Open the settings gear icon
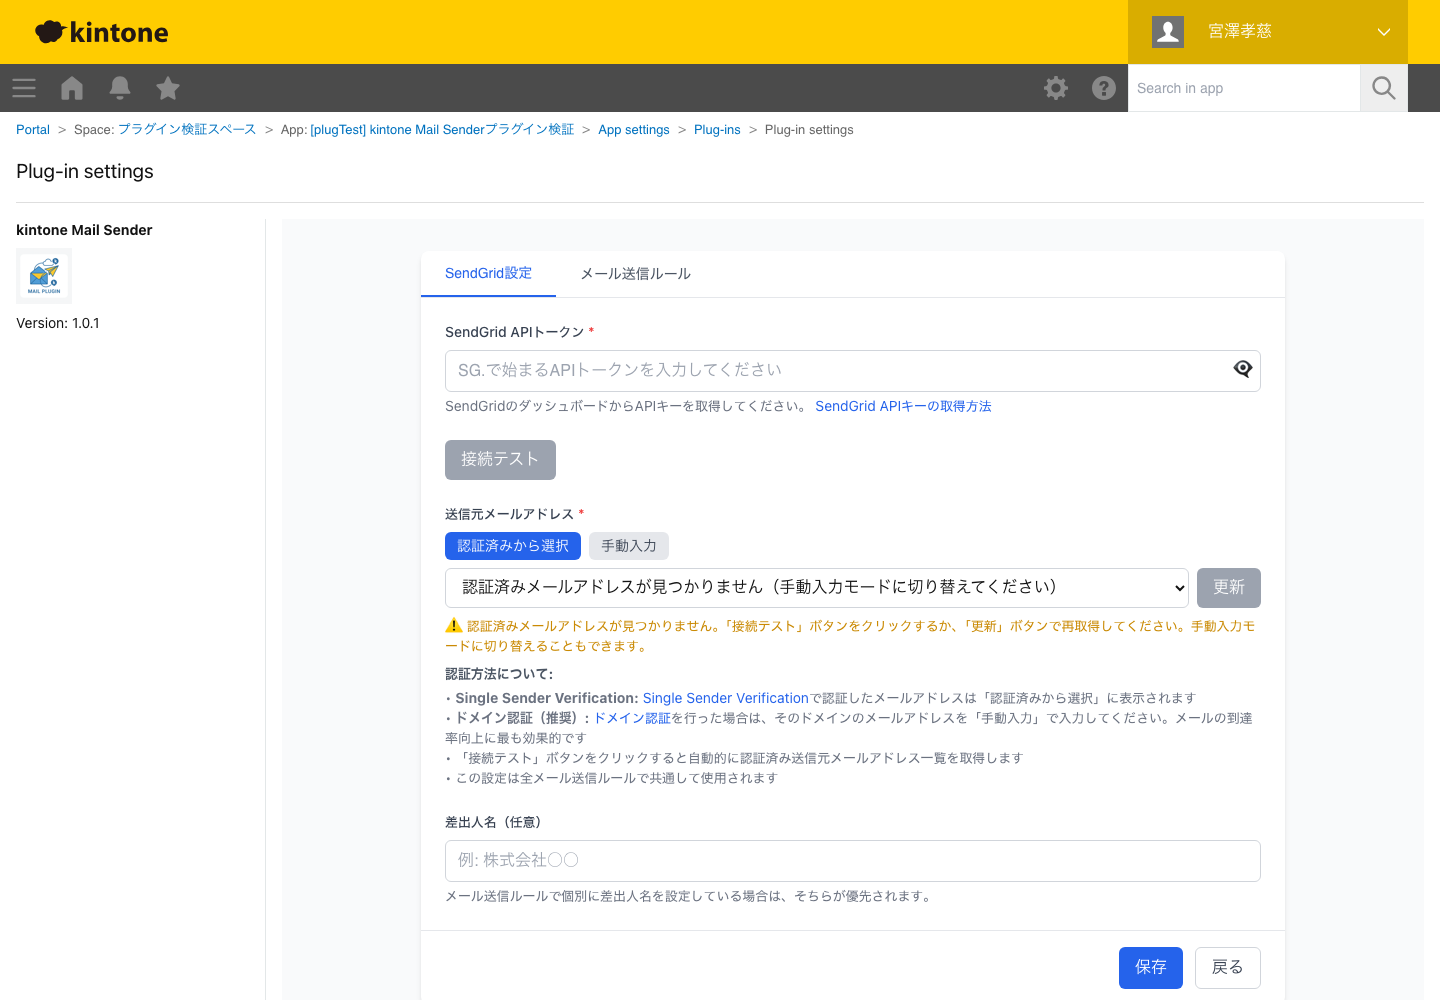The image size is (1440, 1000). 1056,88
